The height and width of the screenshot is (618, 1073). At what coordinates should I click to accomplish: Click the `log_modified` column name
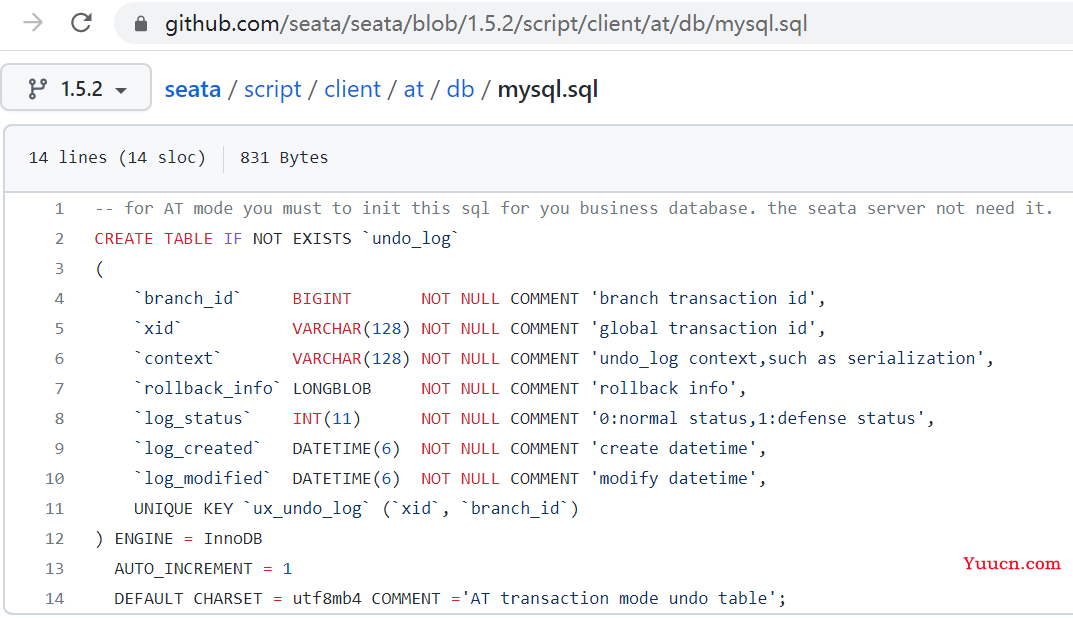[x=203, y=478]
